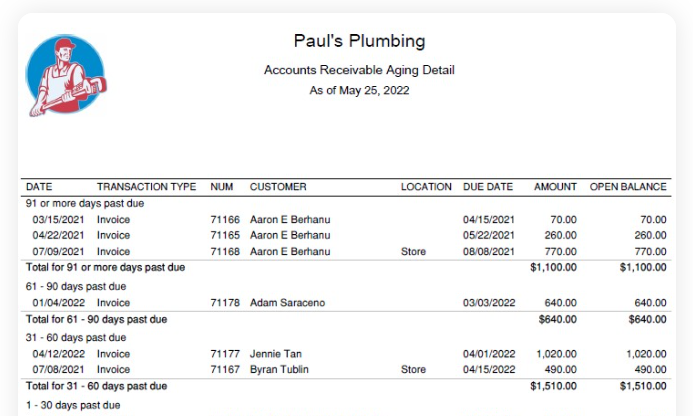Click amount 770.00 in the AMOUNT column
Viewport: 693px width, 416px height.
click(x=560, y=252)
